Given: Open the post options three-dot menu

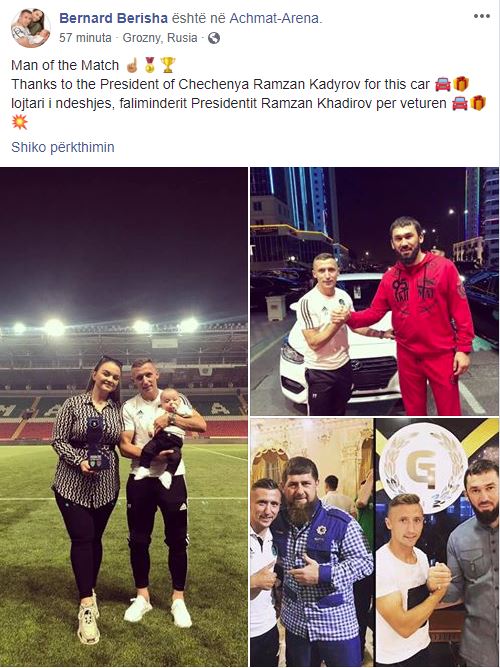Looking at the screenshot, I should [x=482, y=16].
